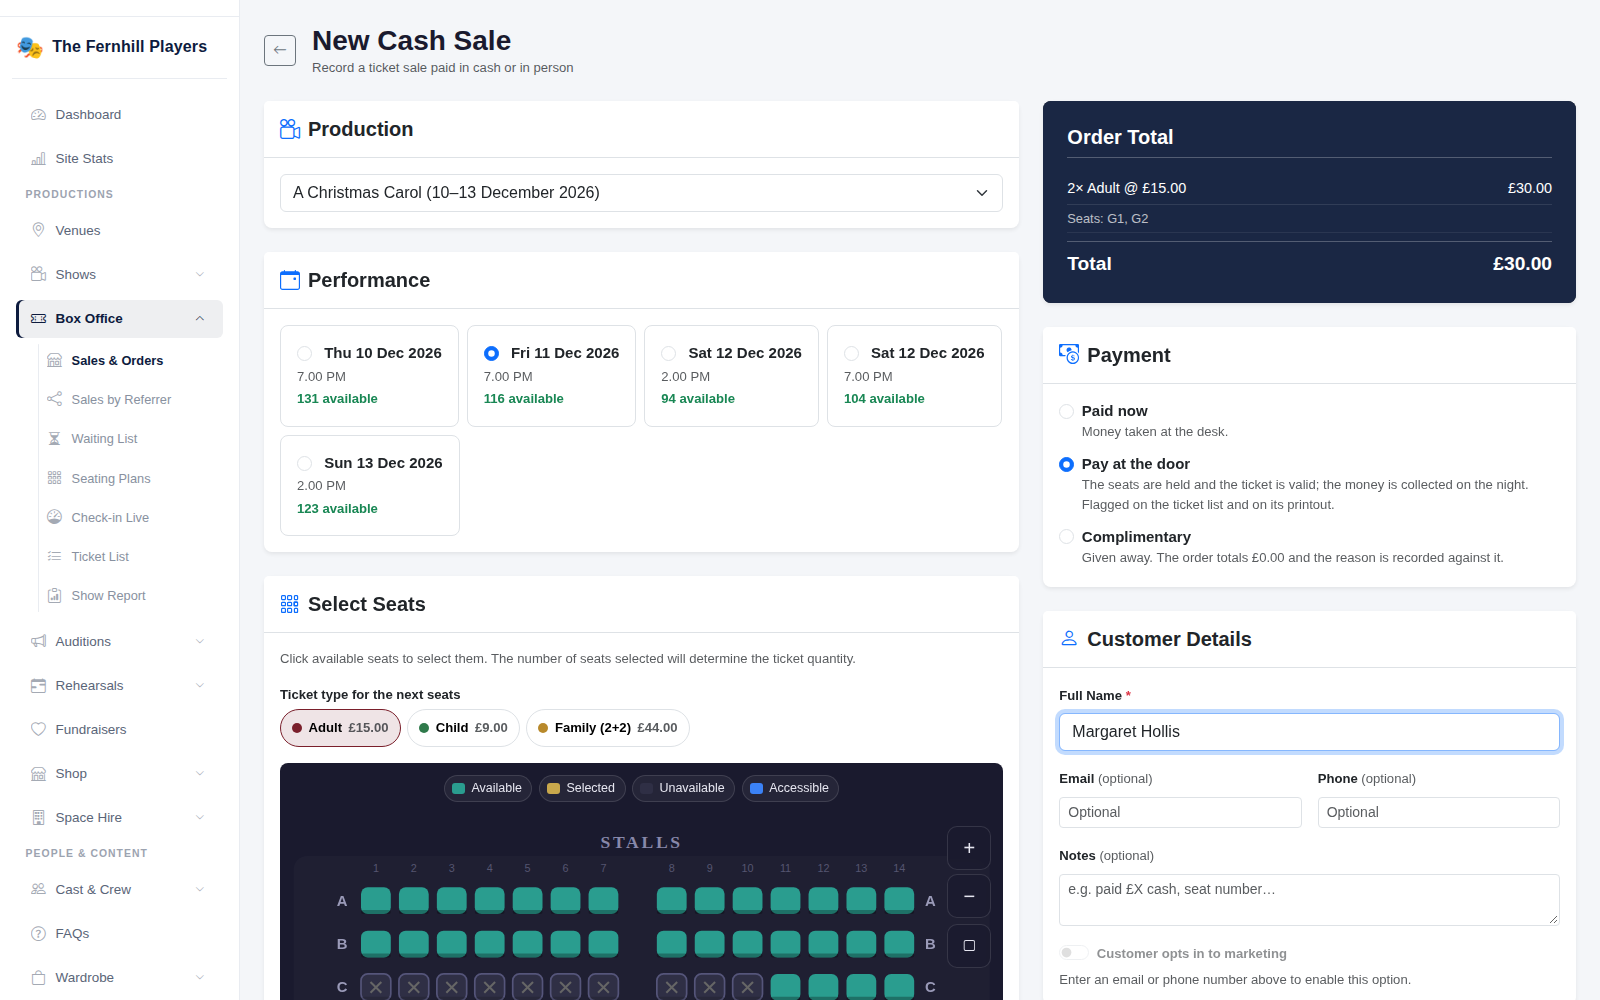Select Sat 12 Dec 2026 7.00 PM performance
Screen dimensions: 1600x1000
tap(914, 376)
